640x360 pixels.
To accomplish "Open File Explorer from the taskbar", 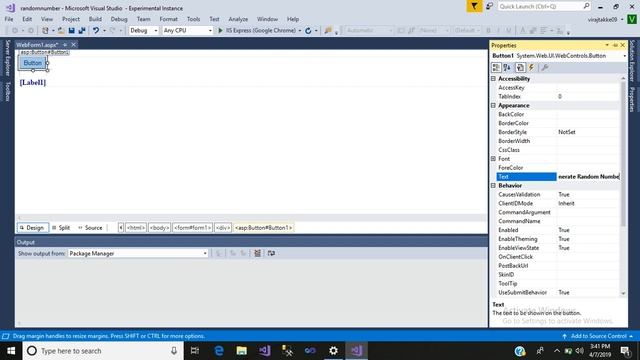I will [x=242, y=351].
